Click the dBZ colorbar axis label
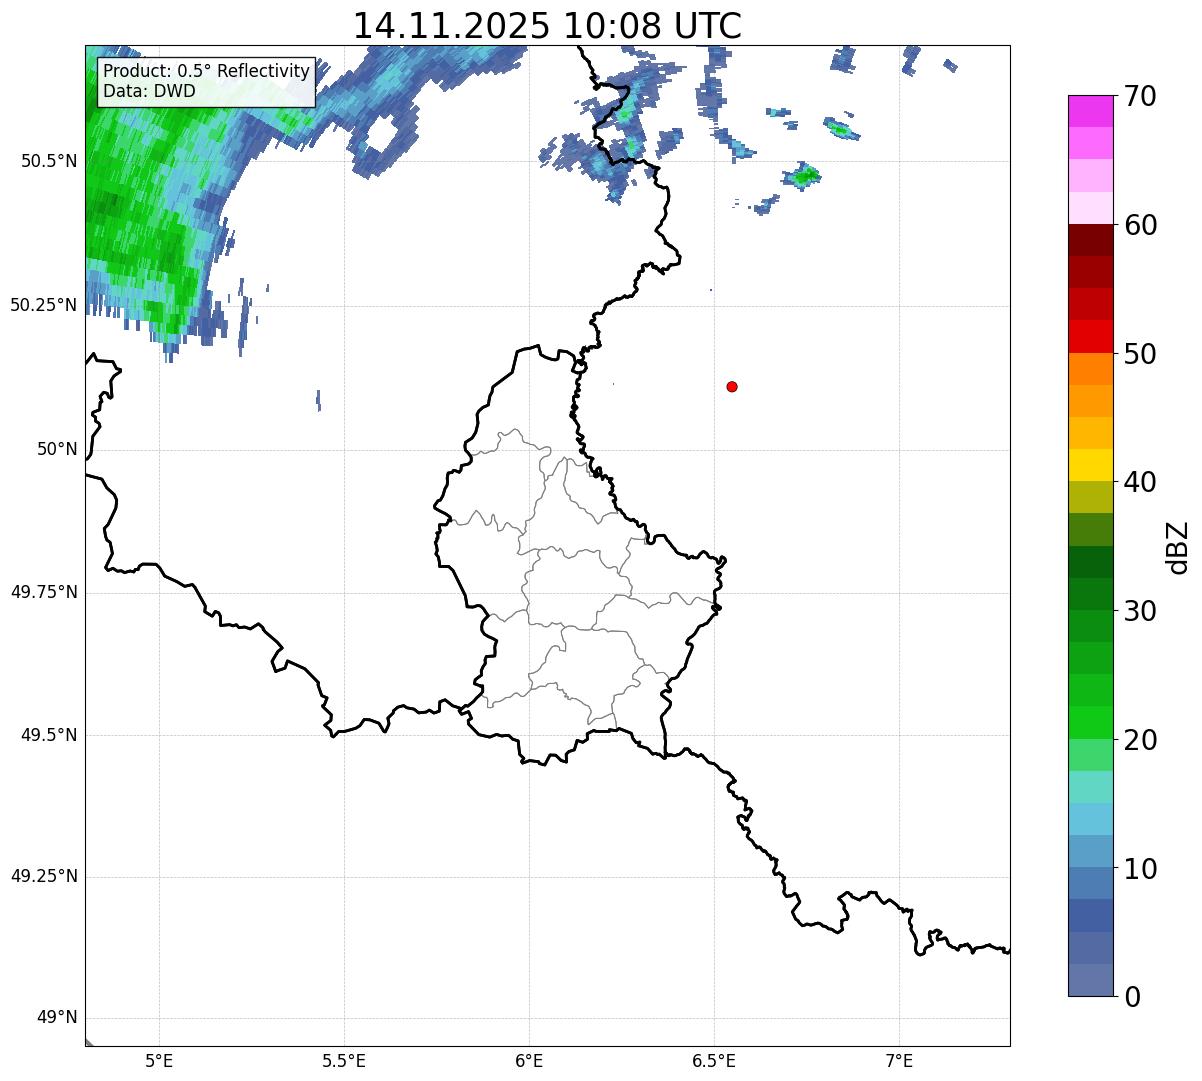Screen dimensions: 1202x1081 pos(1178,546)
